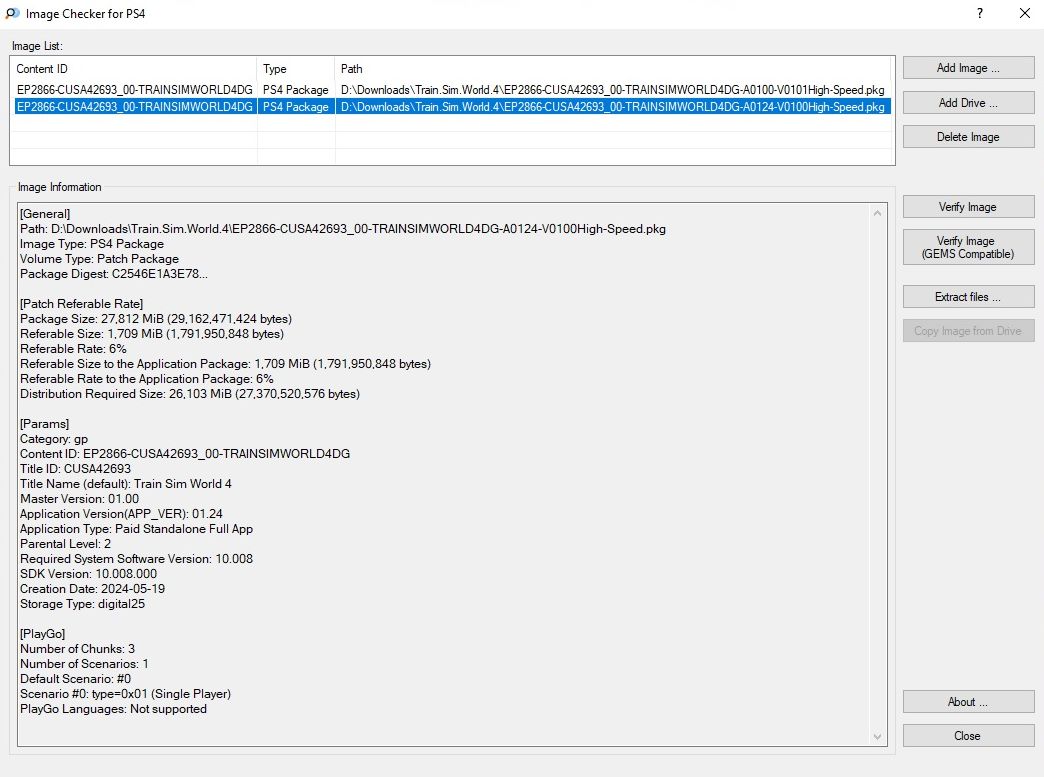Click the Parental Level: 2 line

(65, 543)
